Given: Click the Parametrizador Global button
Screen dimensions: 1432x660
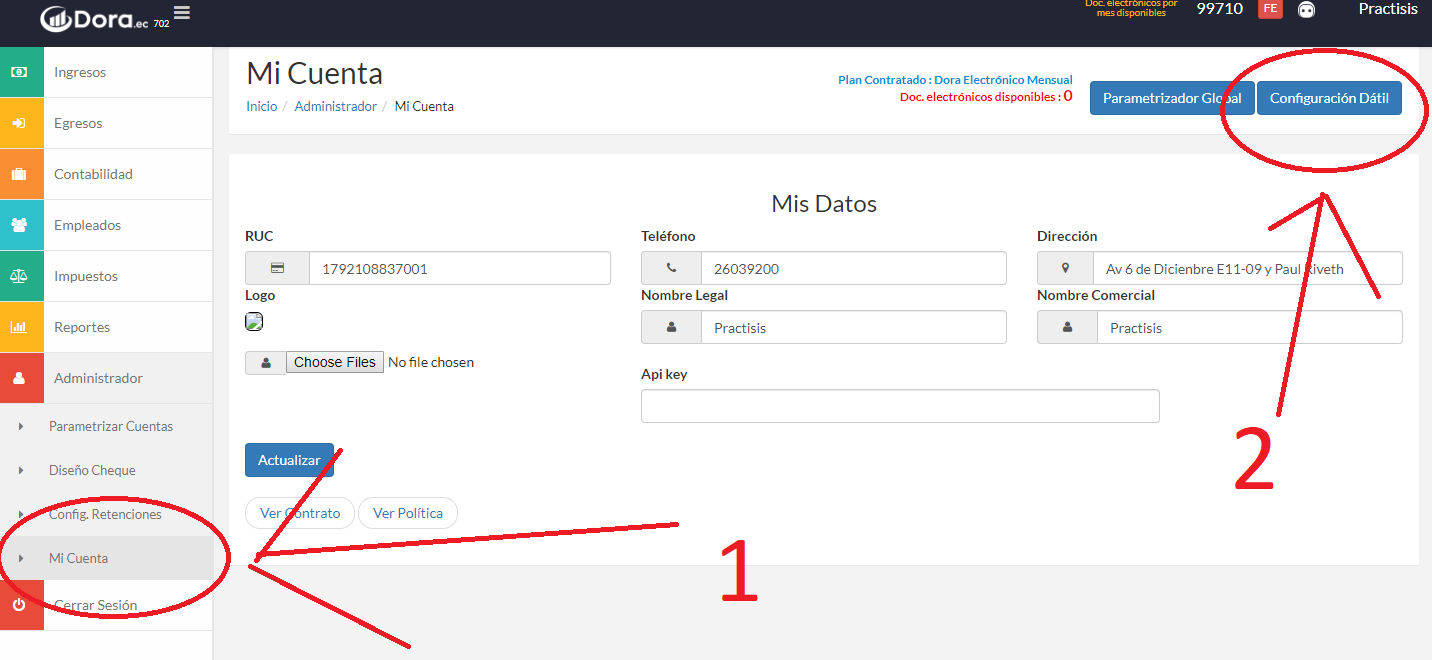Looking at the screenshot, I should pyautogui.click(x=1171, y=98).
